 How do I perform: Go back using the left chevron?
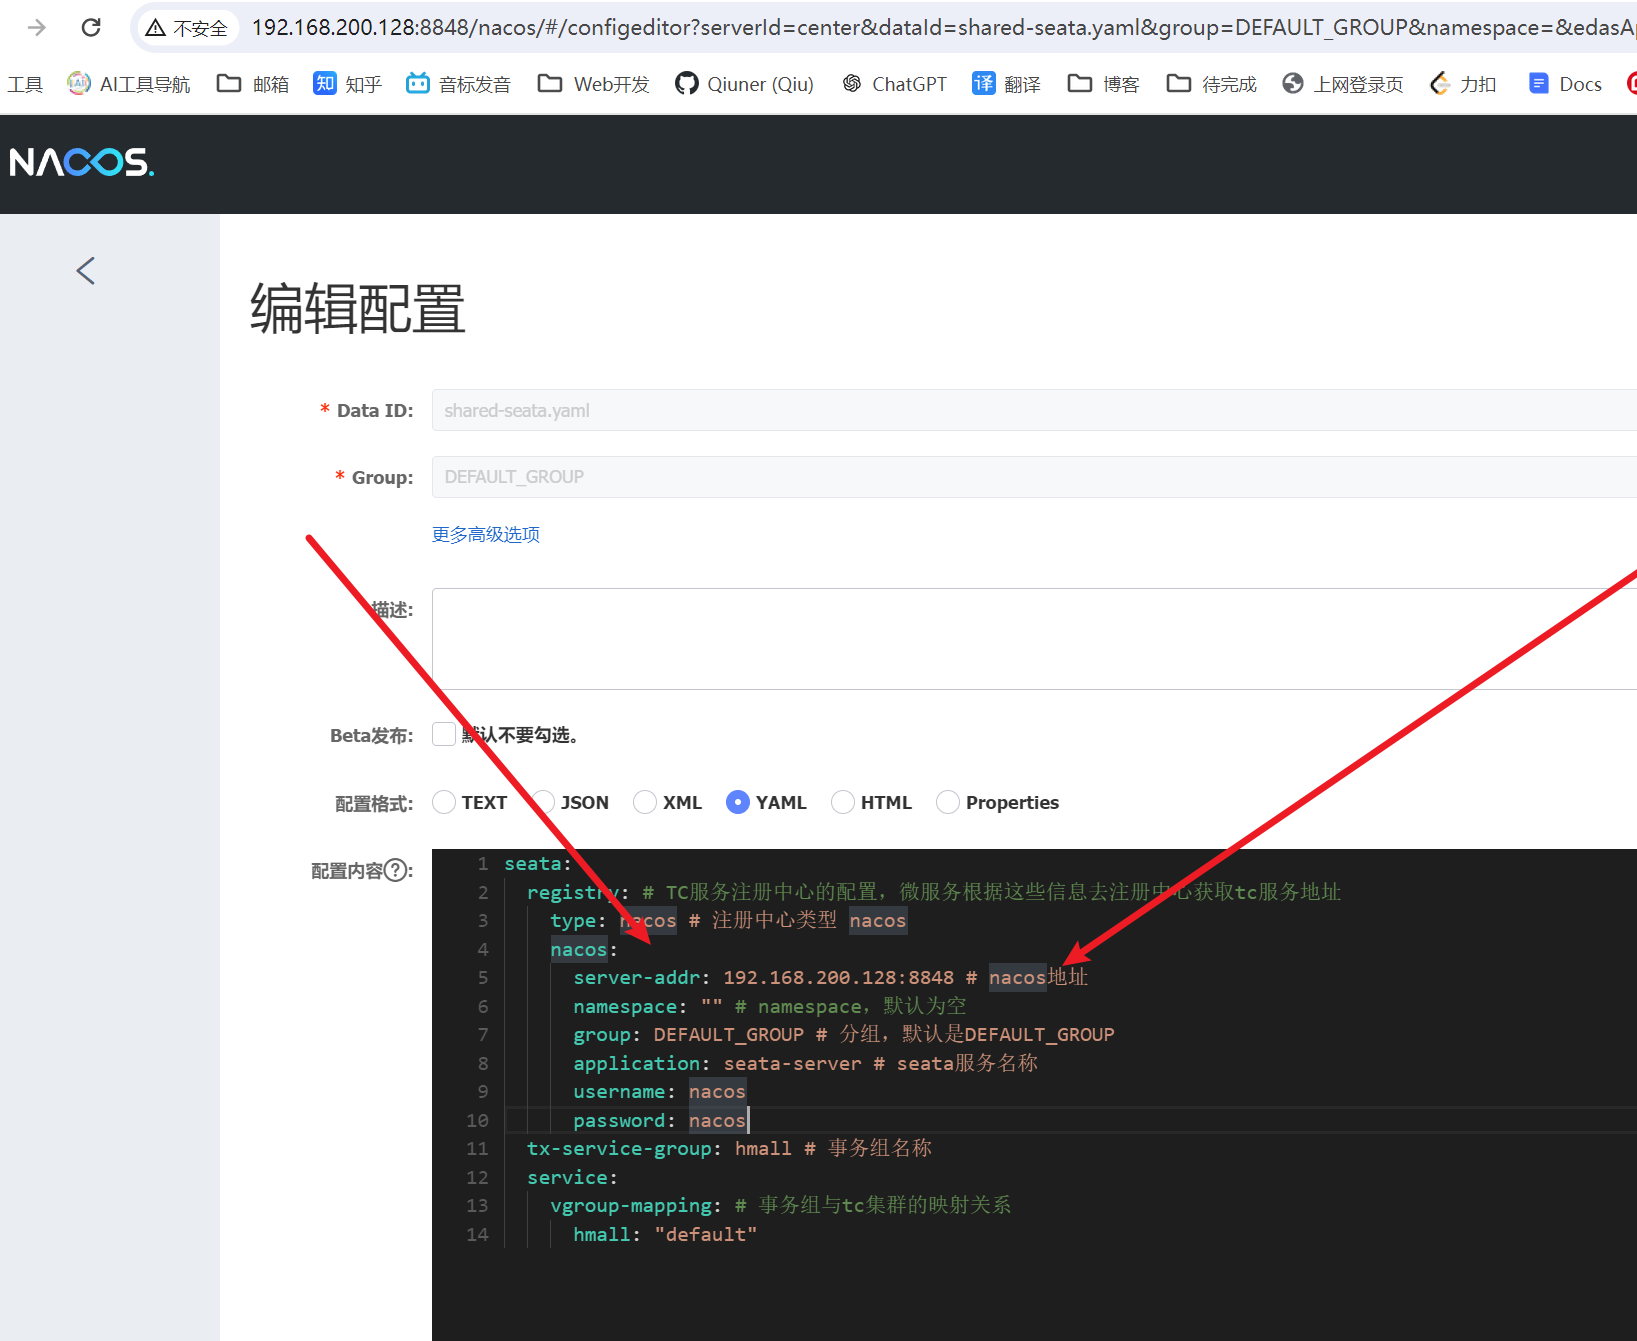86,270
